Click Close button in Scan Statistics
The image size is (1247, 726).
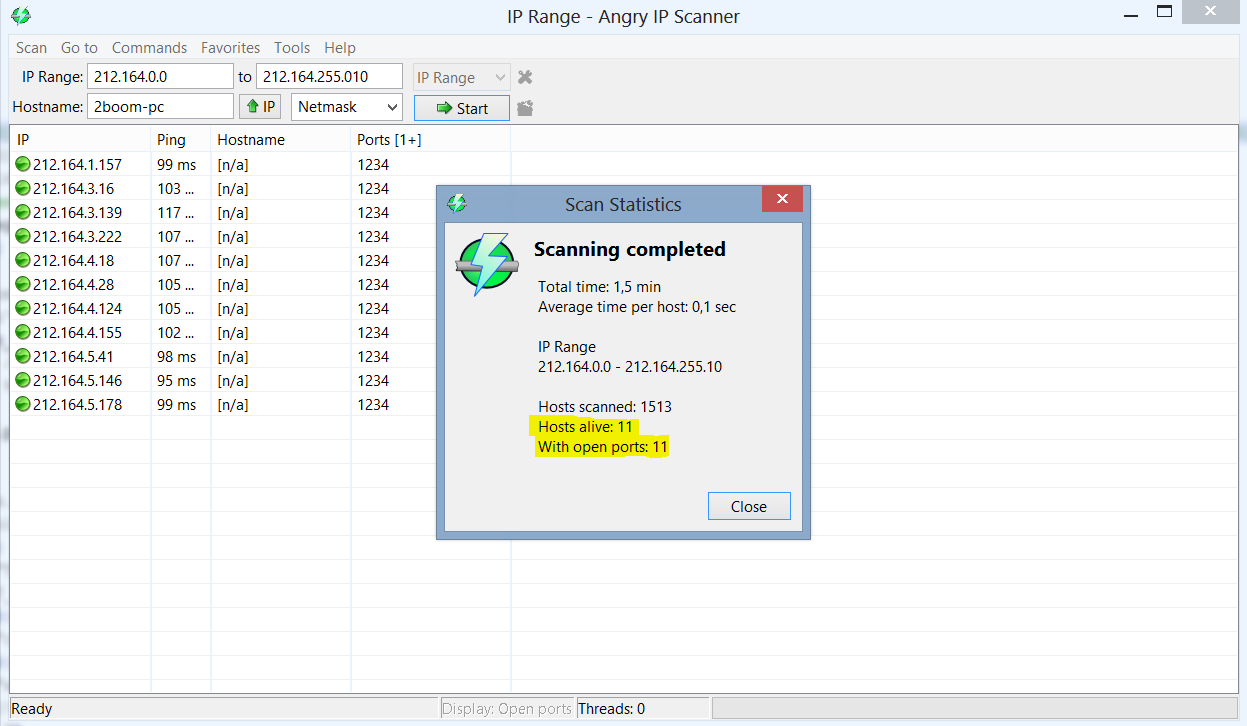click(749, 506)
